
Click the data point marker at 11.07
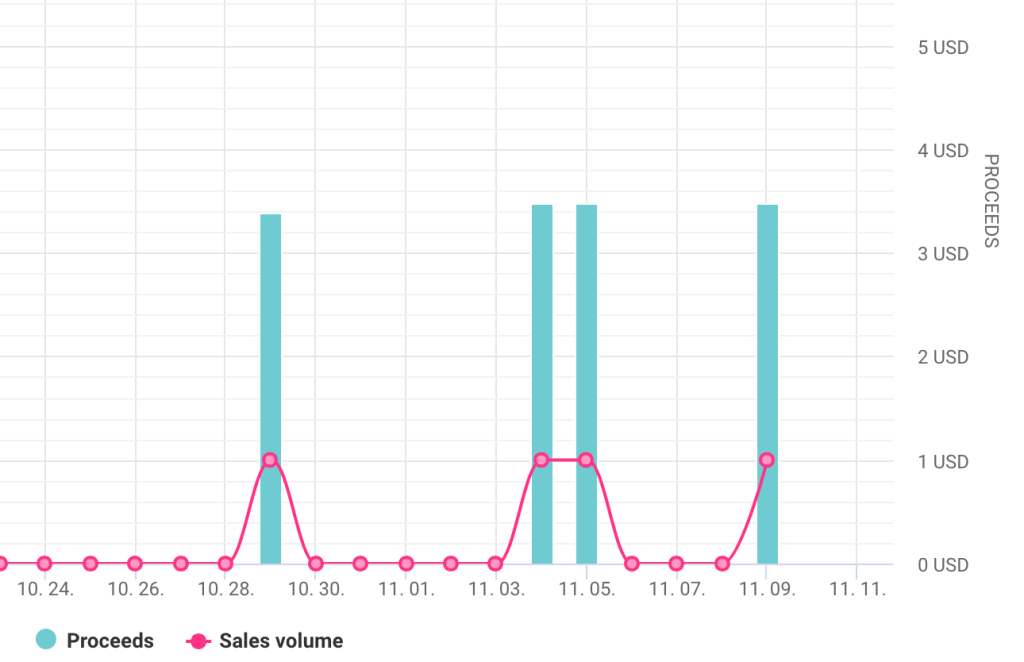click(x=676, y=563)
